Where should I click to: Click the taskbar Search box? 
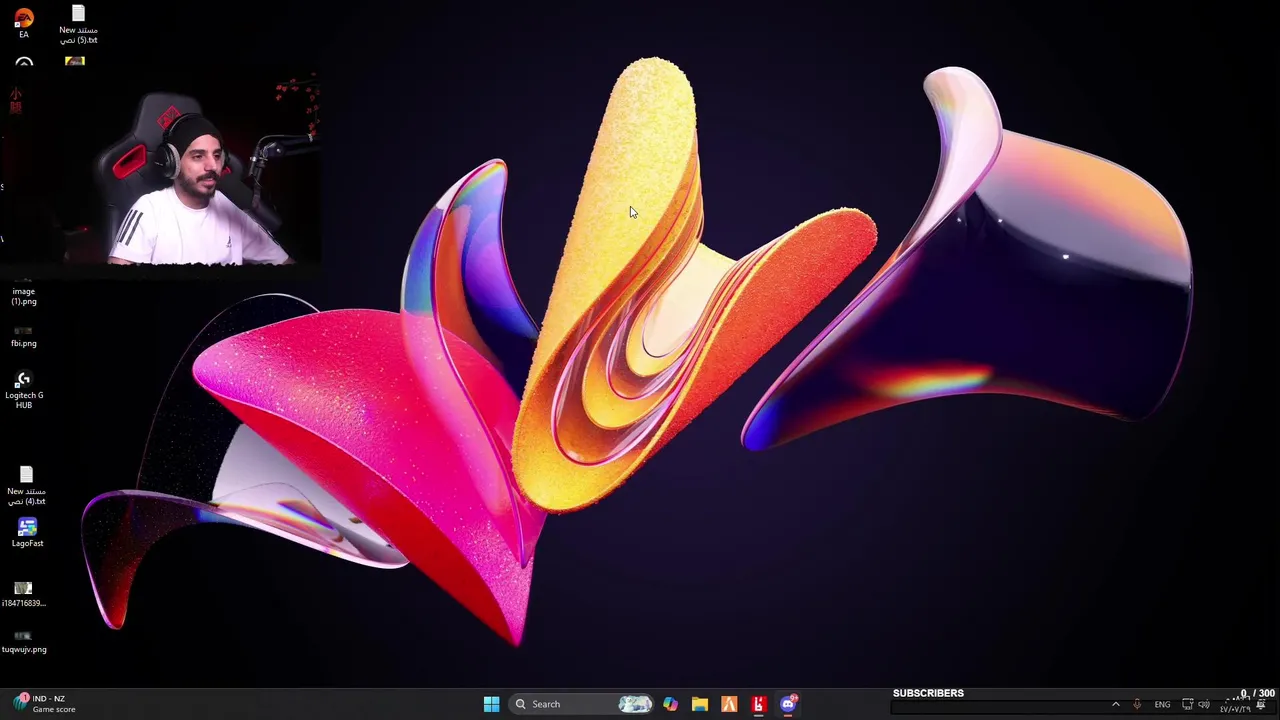[580, 704]
